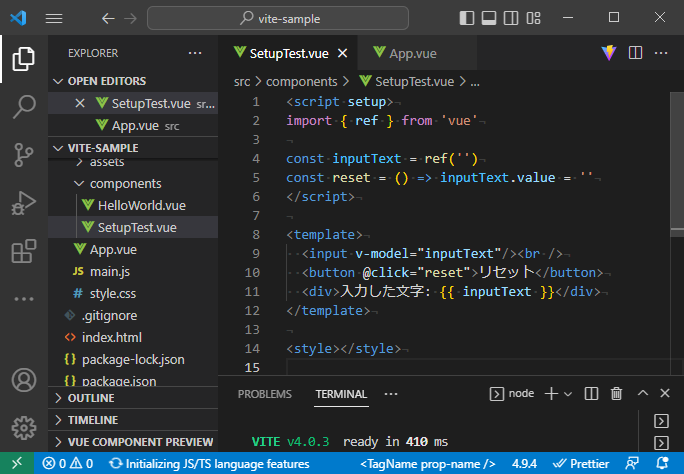
Task: Open .gitignore in the file tree
Action: tap(133, 315)
